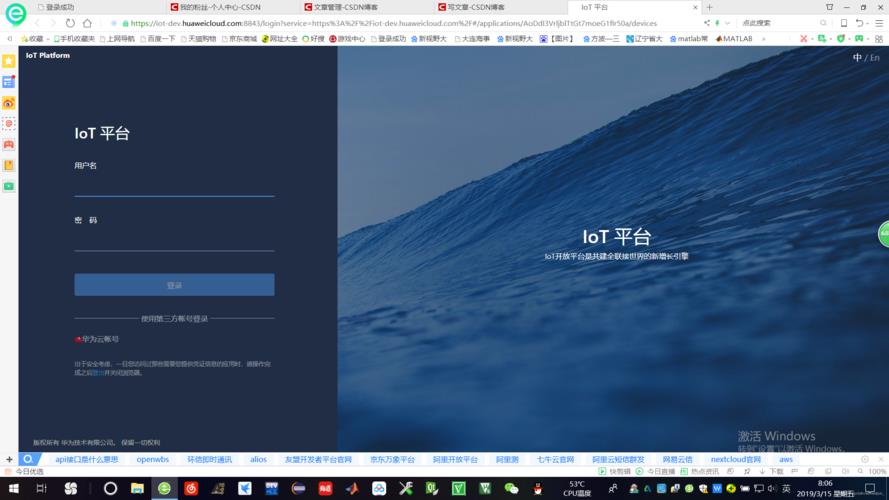Image resolution: width=889 pixels, height=500 pixels.
Task: Open the game controller sidebar icon
Action: pyautogui.click(x=9, y=145)
